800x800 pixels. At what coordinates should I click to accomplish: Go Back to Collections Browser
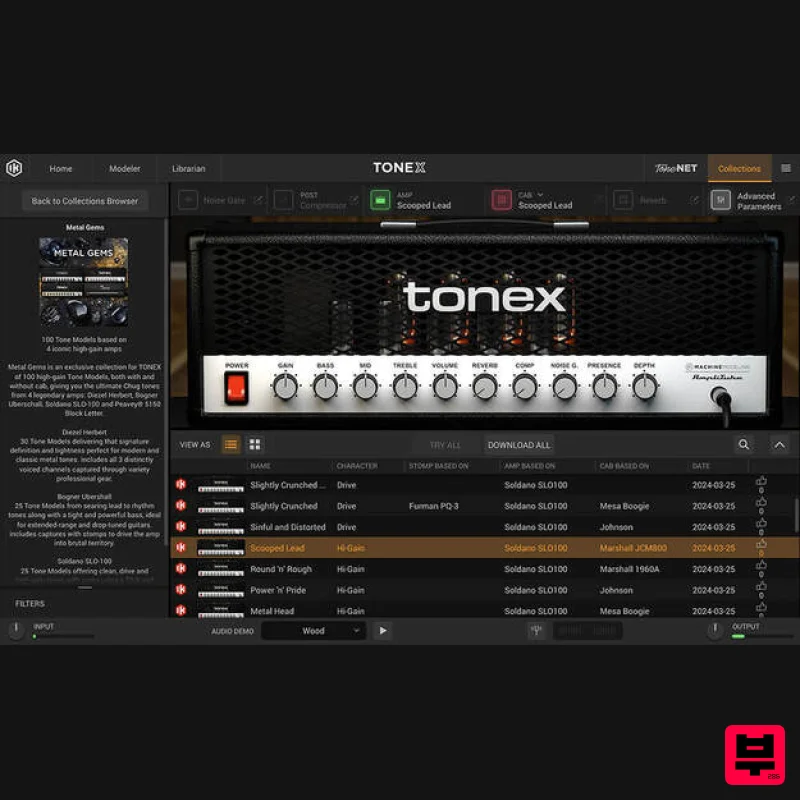(x=85, y=201)
